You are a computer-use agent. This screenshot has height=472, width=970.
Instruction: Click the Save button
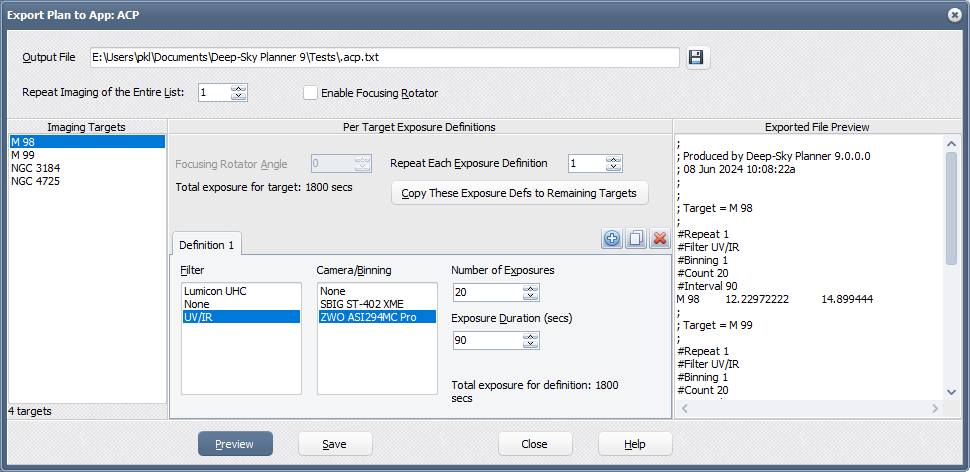pyautogui.click(x=335, y=444)
